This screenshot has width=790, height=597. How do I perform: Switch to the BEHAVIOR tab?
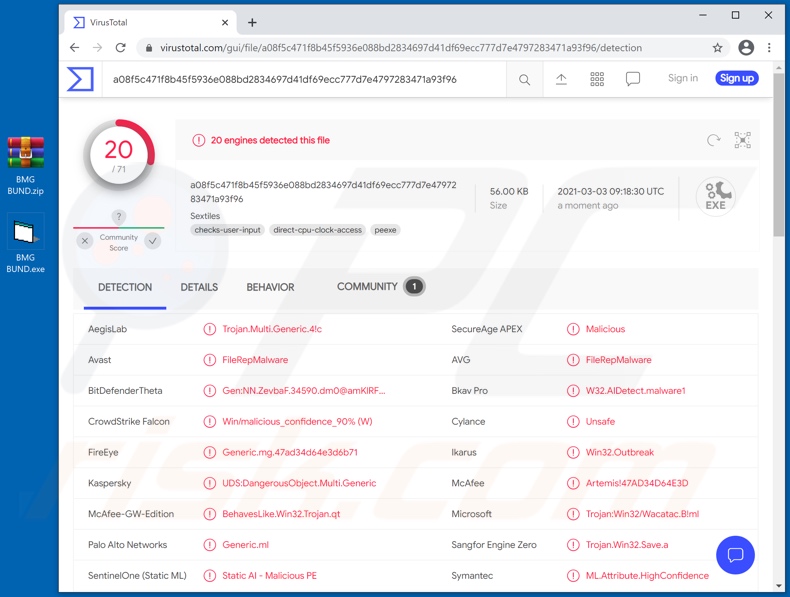[x=270, y=287]
